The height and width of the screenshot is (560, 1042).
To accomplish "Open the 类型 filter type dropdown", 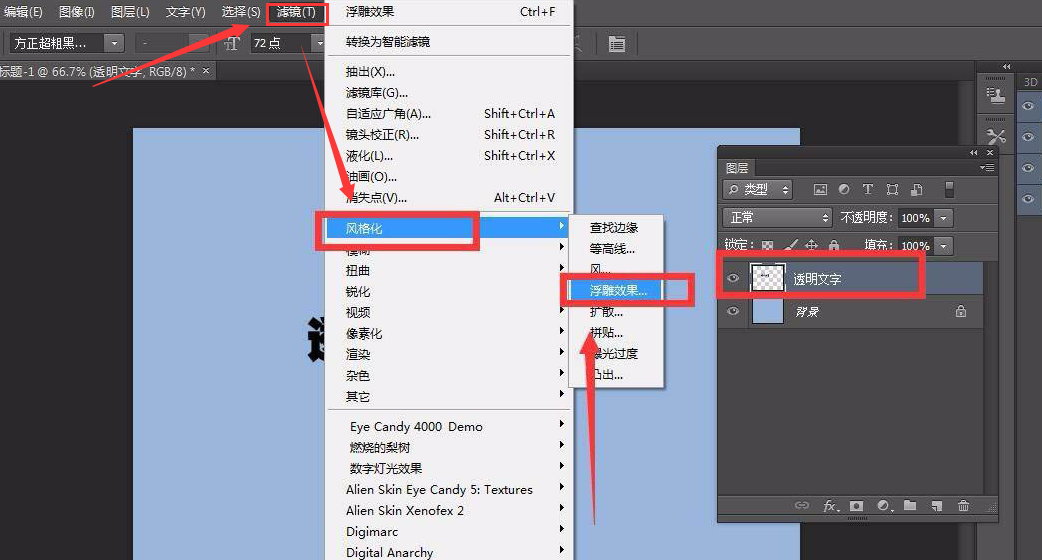I will click(758, 189).
